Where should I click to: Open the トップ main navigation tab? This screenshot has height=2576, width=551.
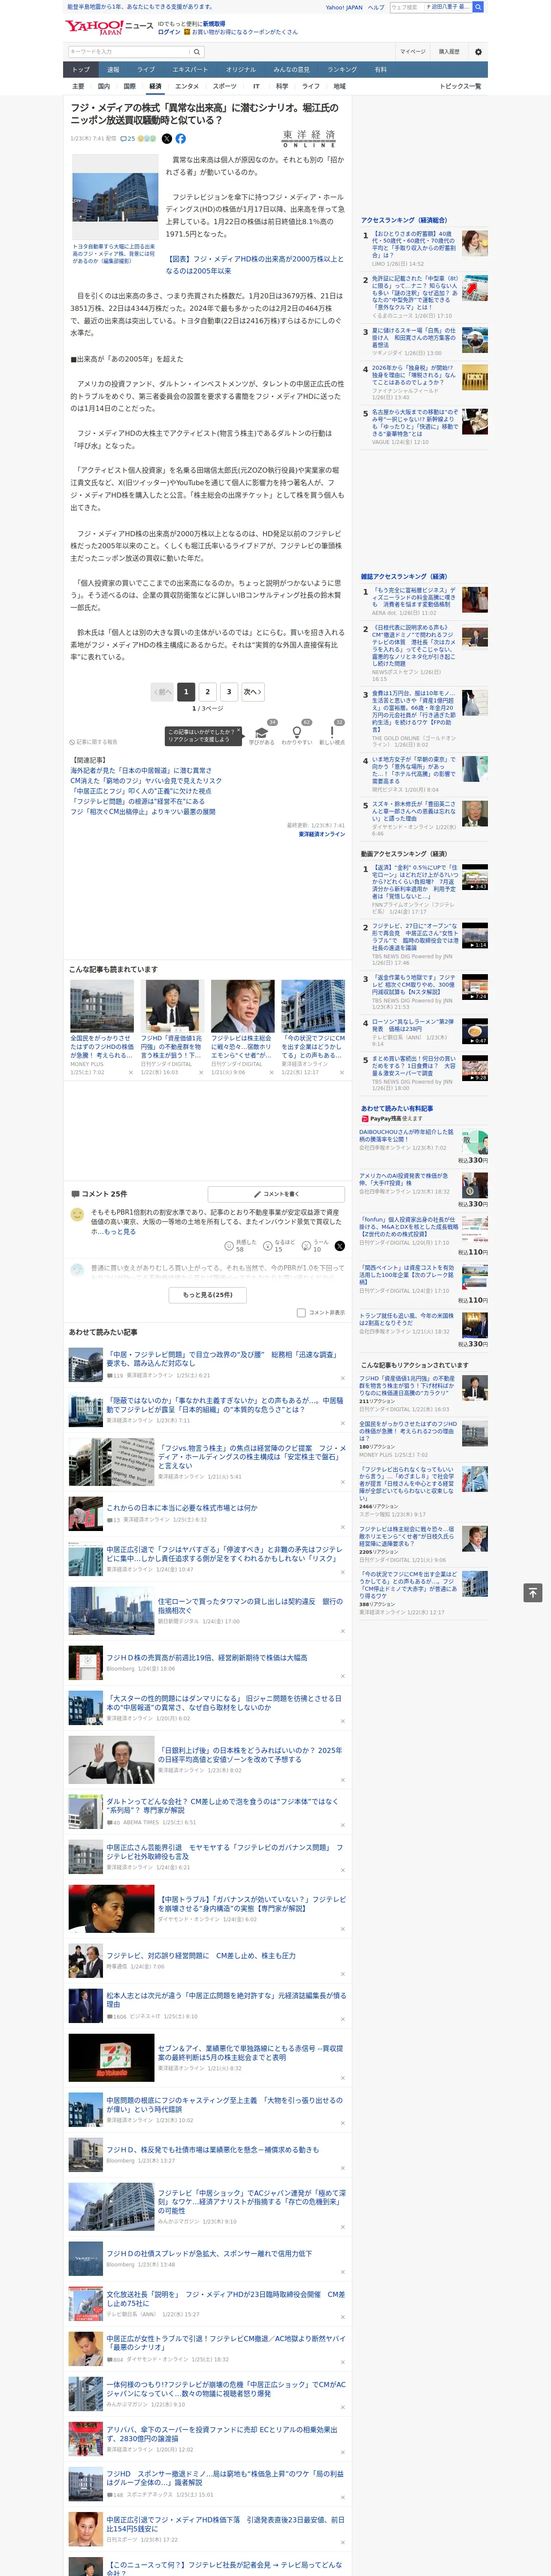coord(81,70)
